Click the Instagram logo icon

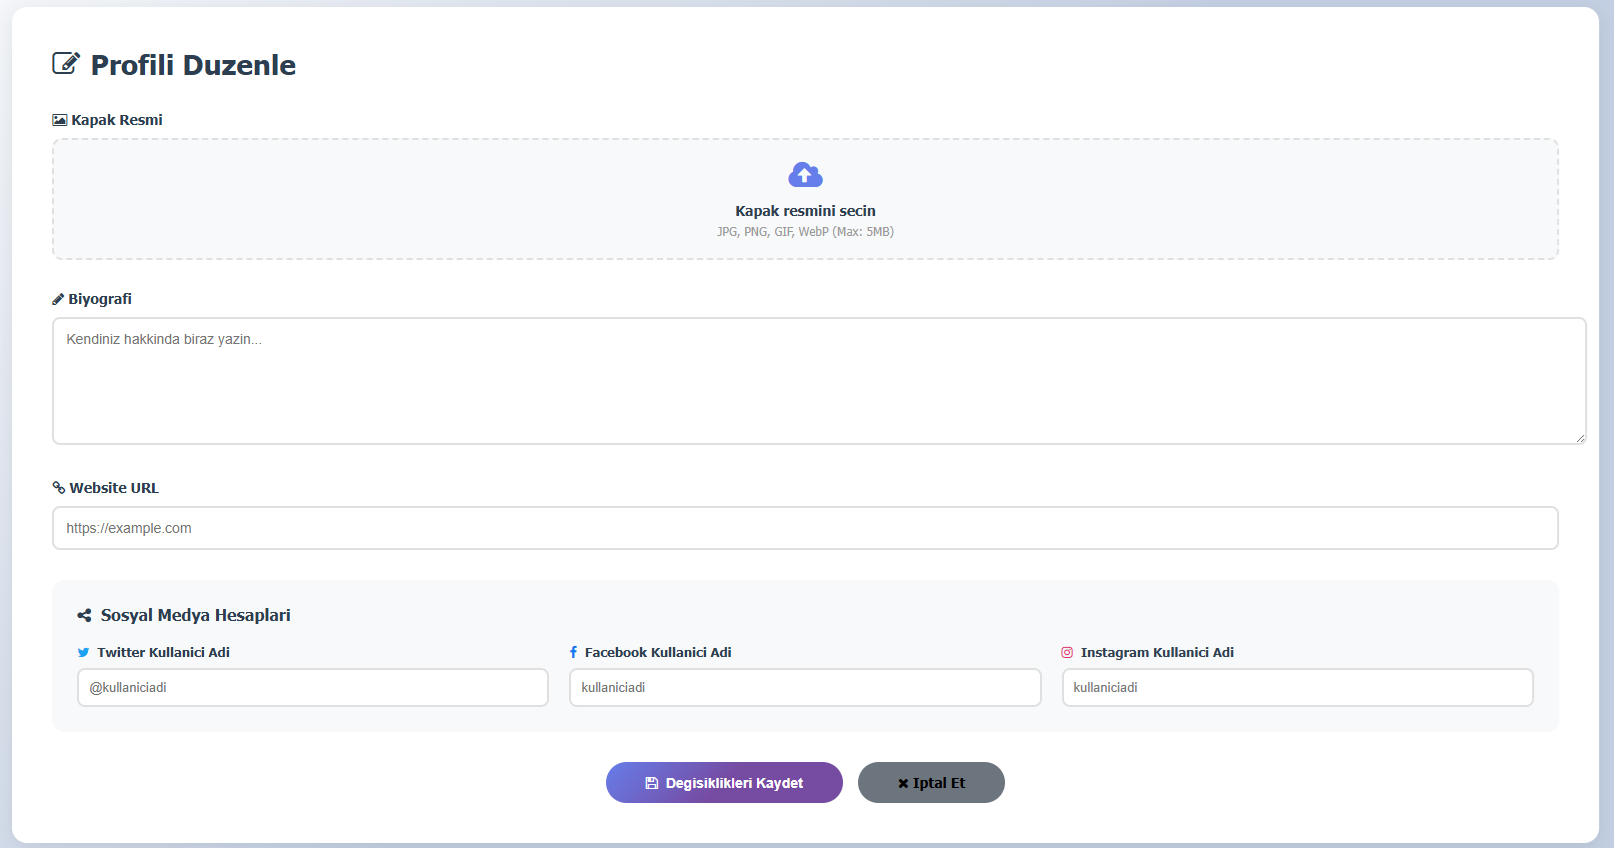pos(1067,652)
